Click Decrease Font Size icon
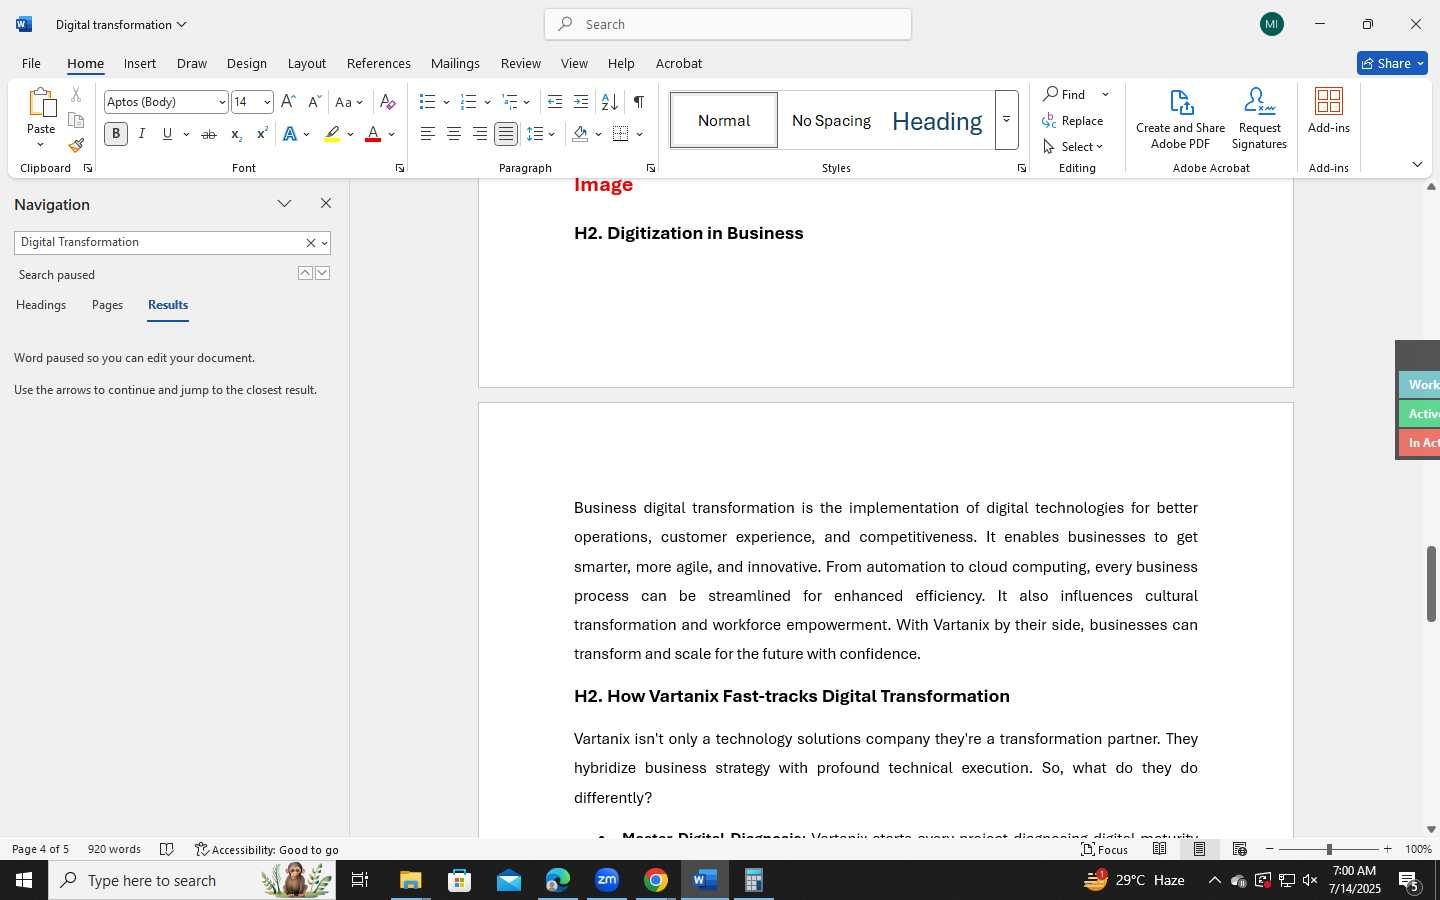This screenshot has height=900, width=1440. [x=314, y=102]
